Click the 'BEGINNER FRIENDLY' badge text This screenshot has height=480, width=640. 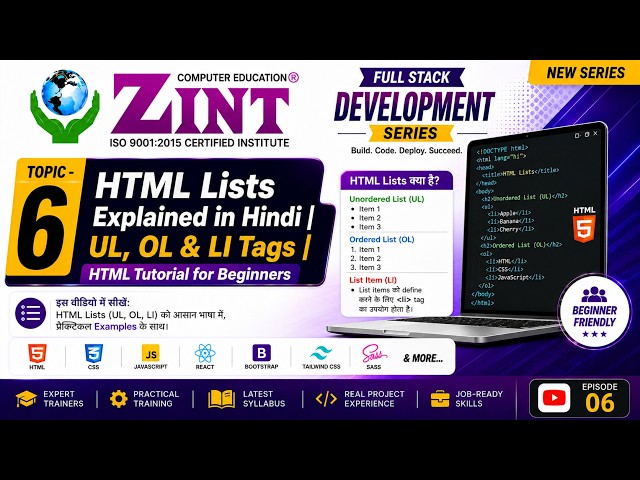click(x=594, y=316)
